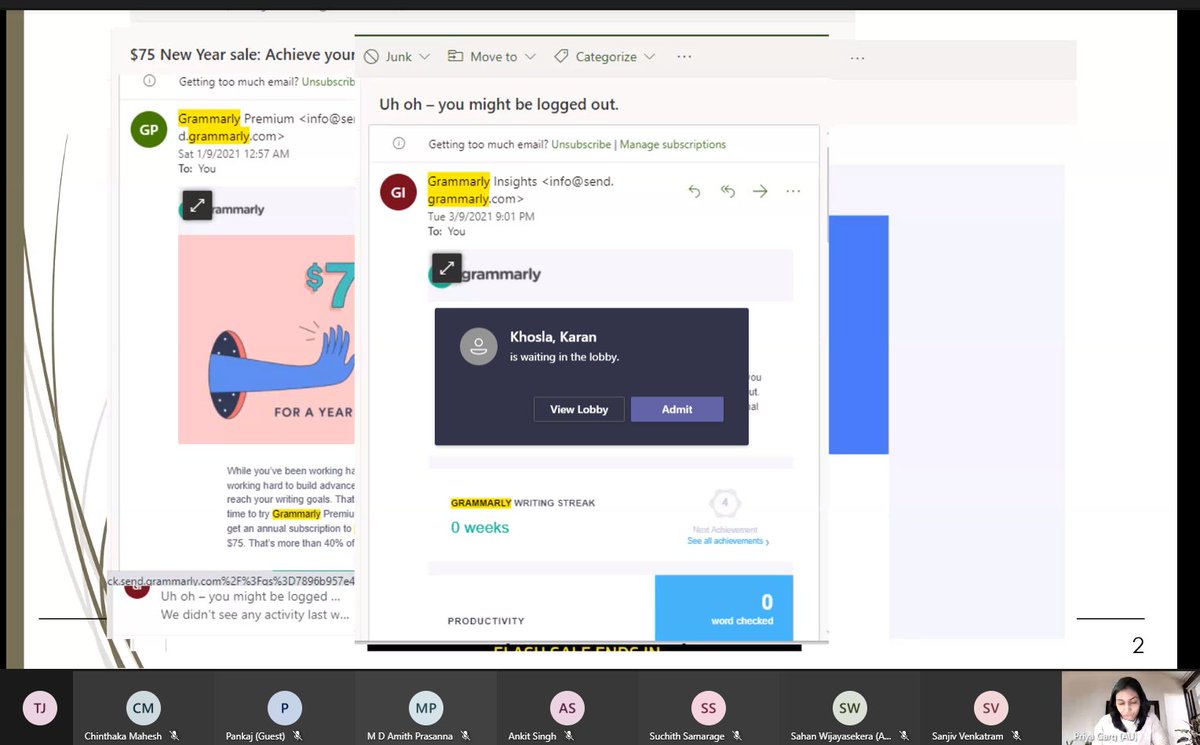Image resolution: width=1200 pixels, height=745 pixels.
Task: Open the Manage subscriptions link
Action: coord(673,144)
